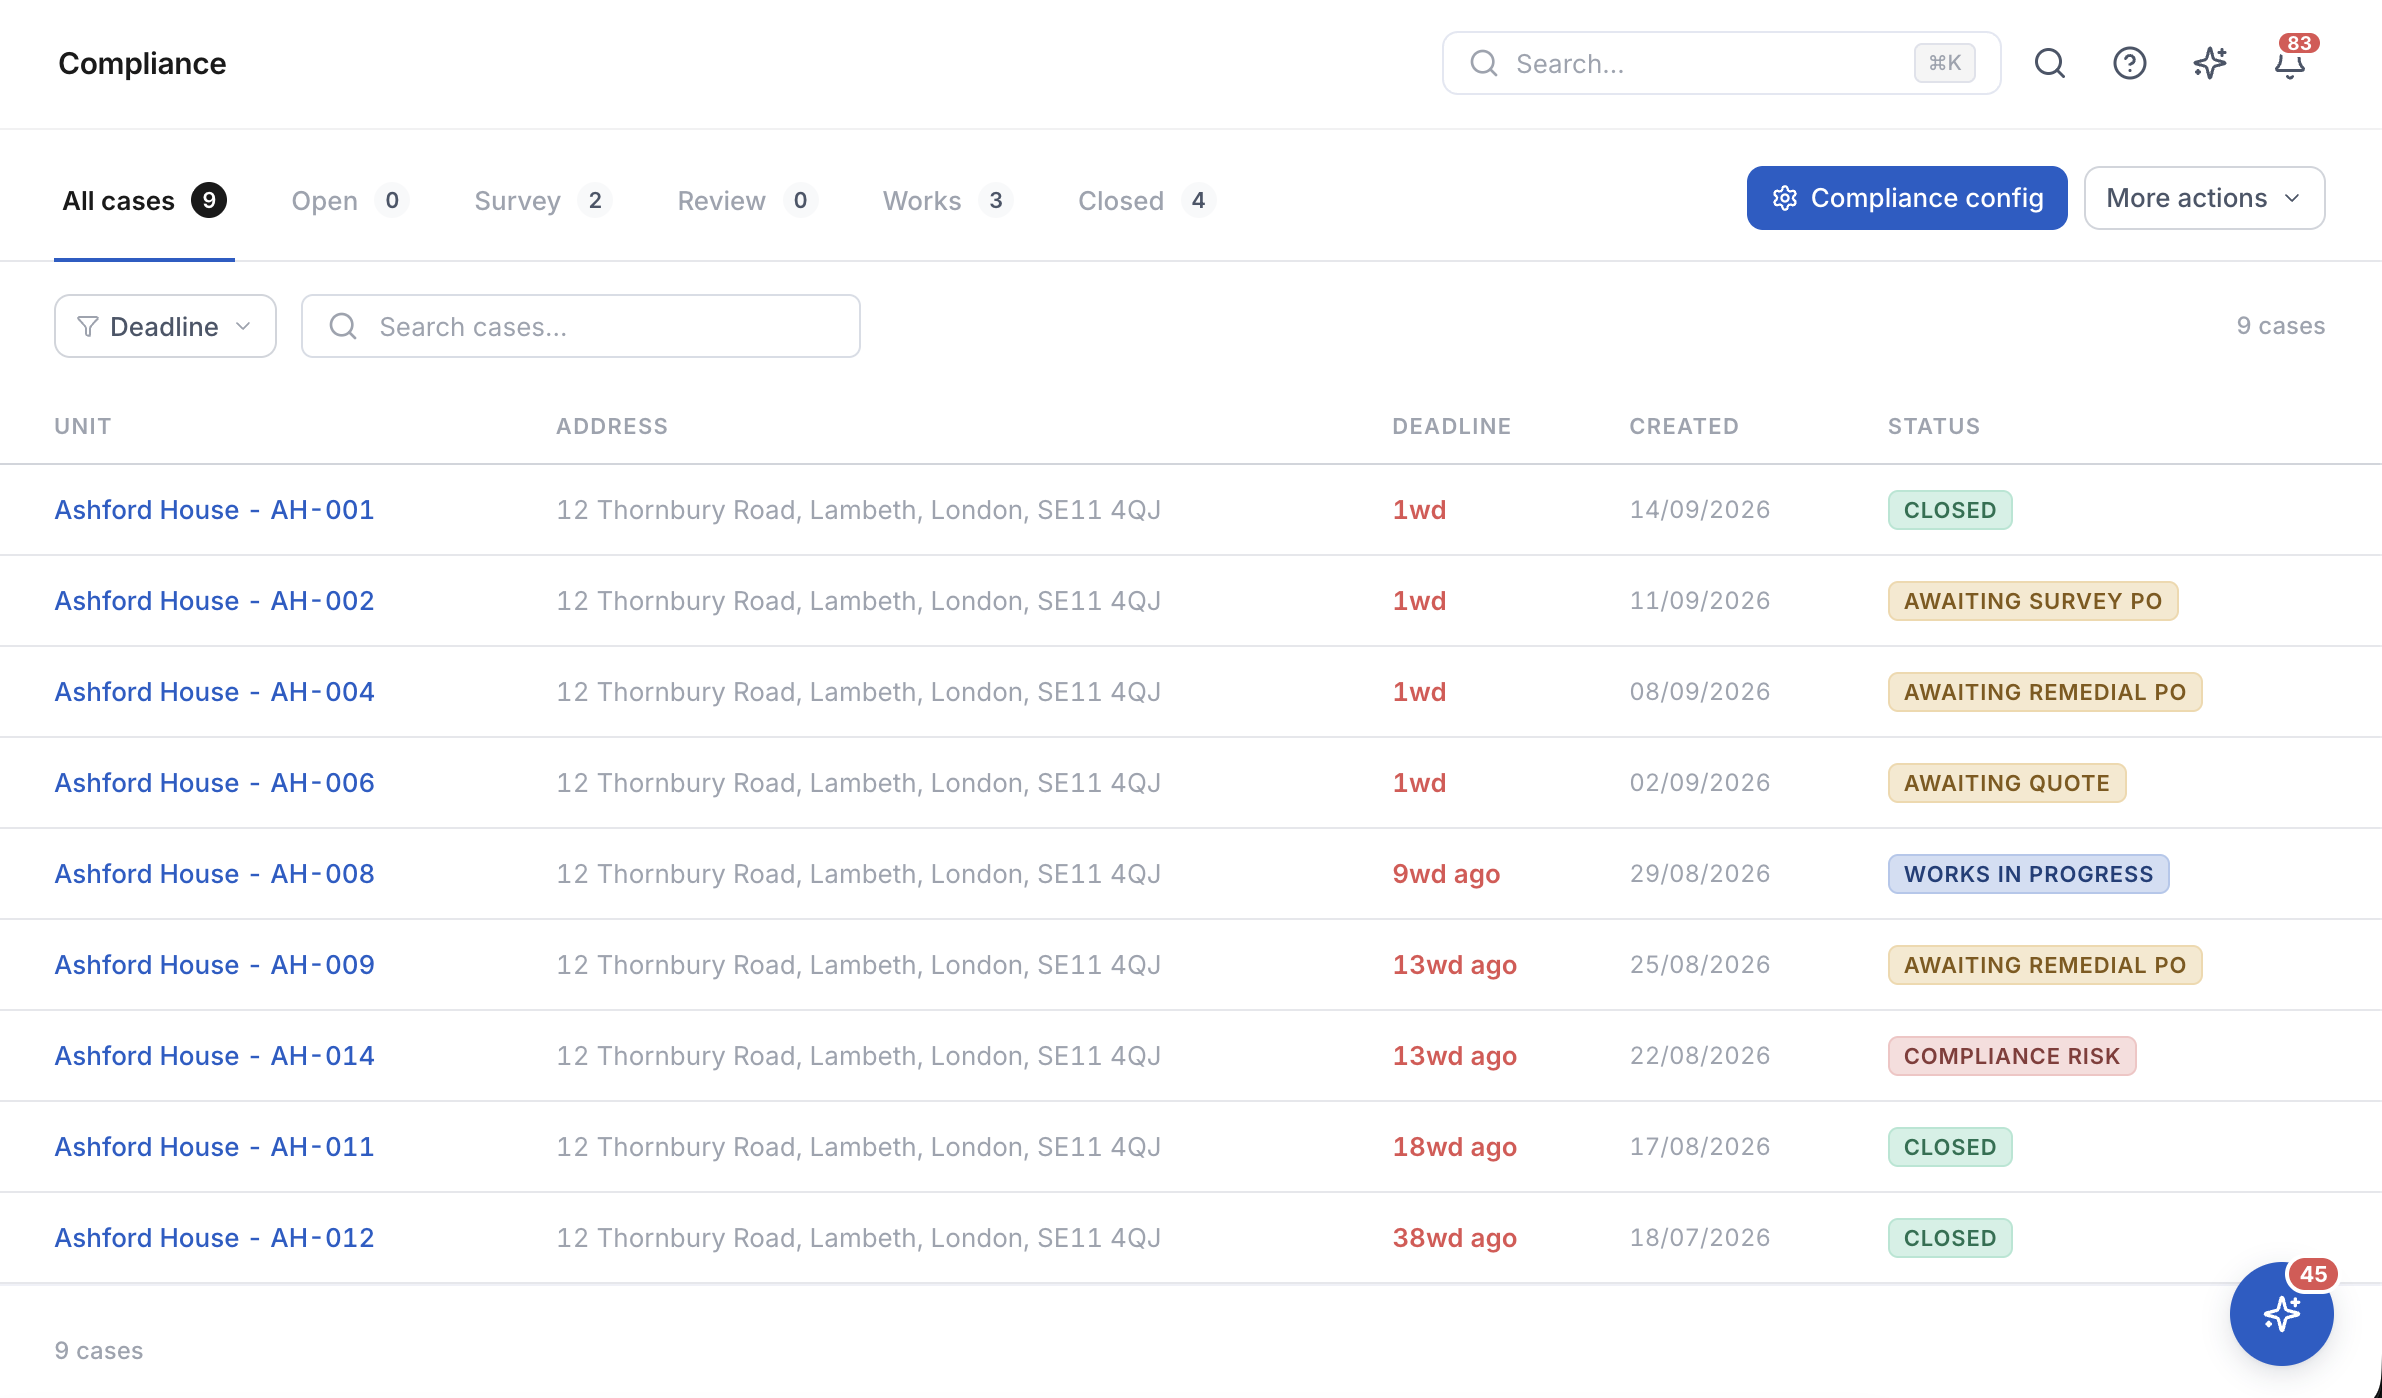Image resolution: width=2382 pixels, height=1398 pixels.
Task: Click CLOSED badge on AH-011 row
Action: click(x=1950, y=1147)
